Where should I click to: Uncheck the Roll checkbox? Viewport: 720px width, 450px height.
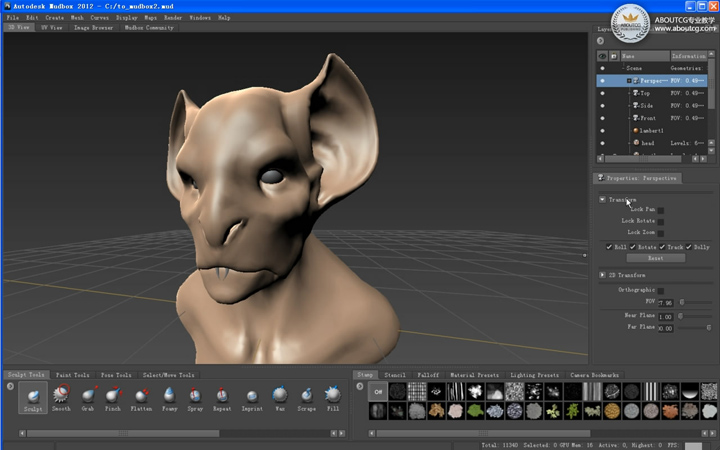[x=609, y=247]
